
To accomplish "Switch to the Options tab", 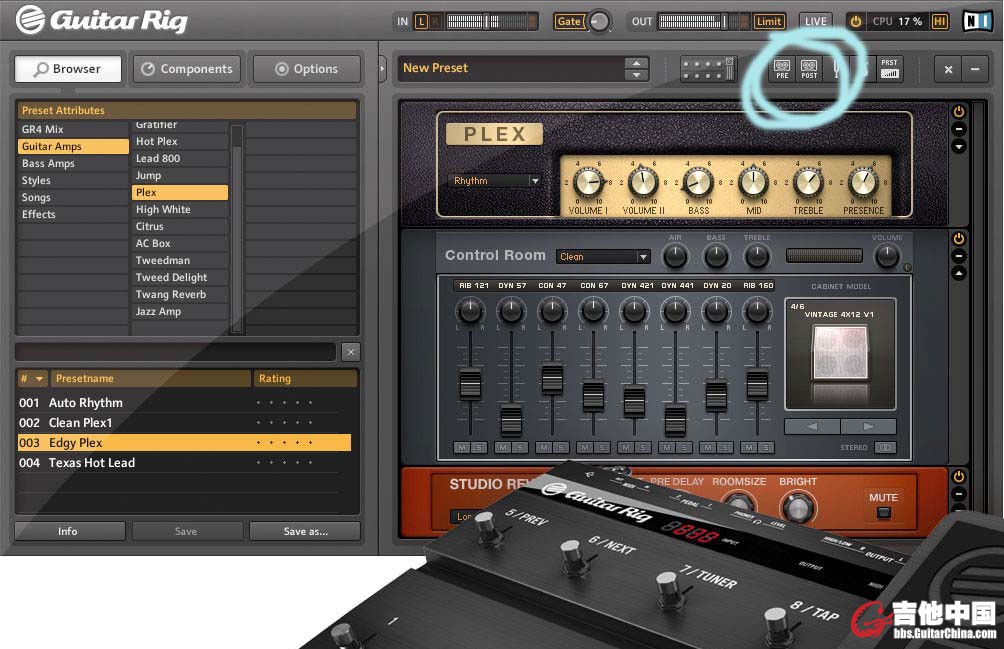I will pyautogui.click(x=307, y=68).
